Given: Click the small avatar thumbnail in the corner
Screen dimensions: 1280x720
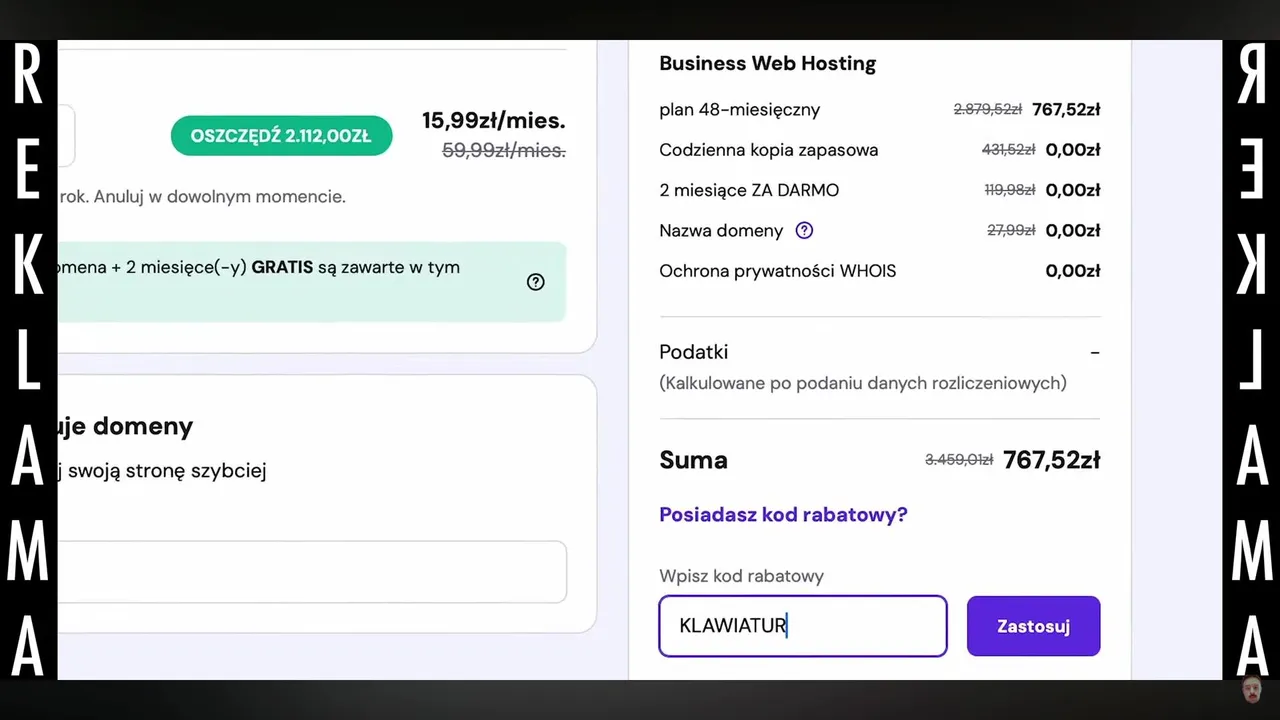Looking at the screenshot, I should (x=1251, y=689).
